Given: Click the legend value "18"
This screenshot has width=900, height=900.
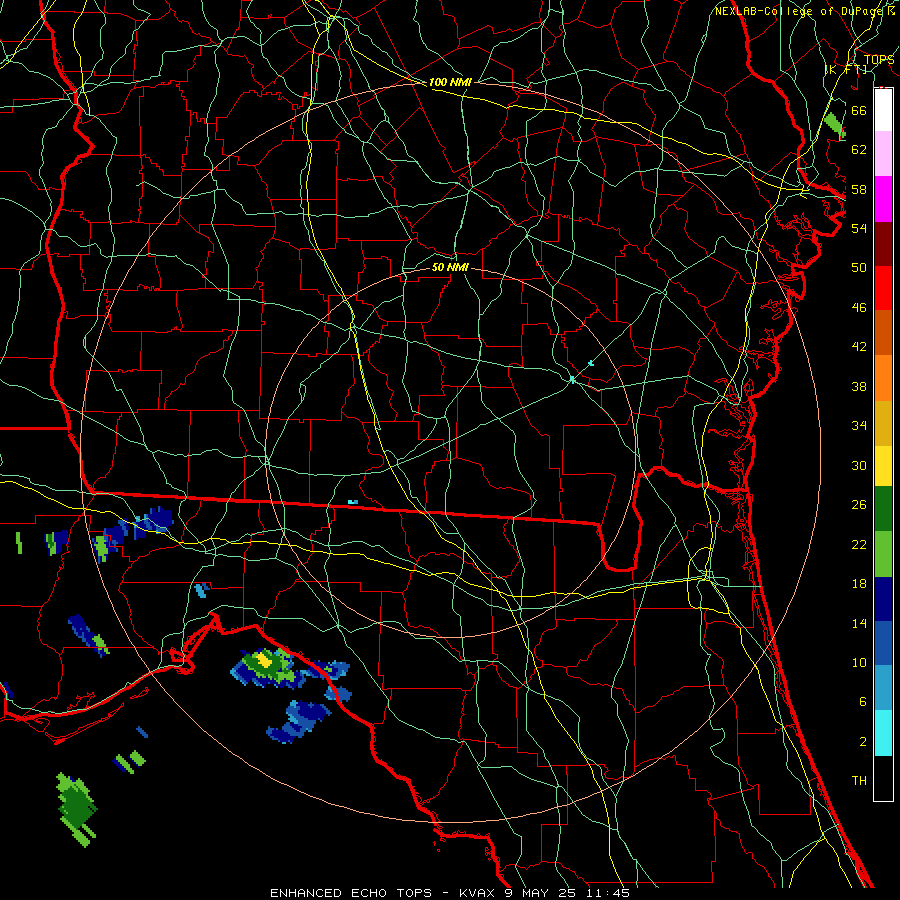Looking at the screenshot, I should (859, 584).
